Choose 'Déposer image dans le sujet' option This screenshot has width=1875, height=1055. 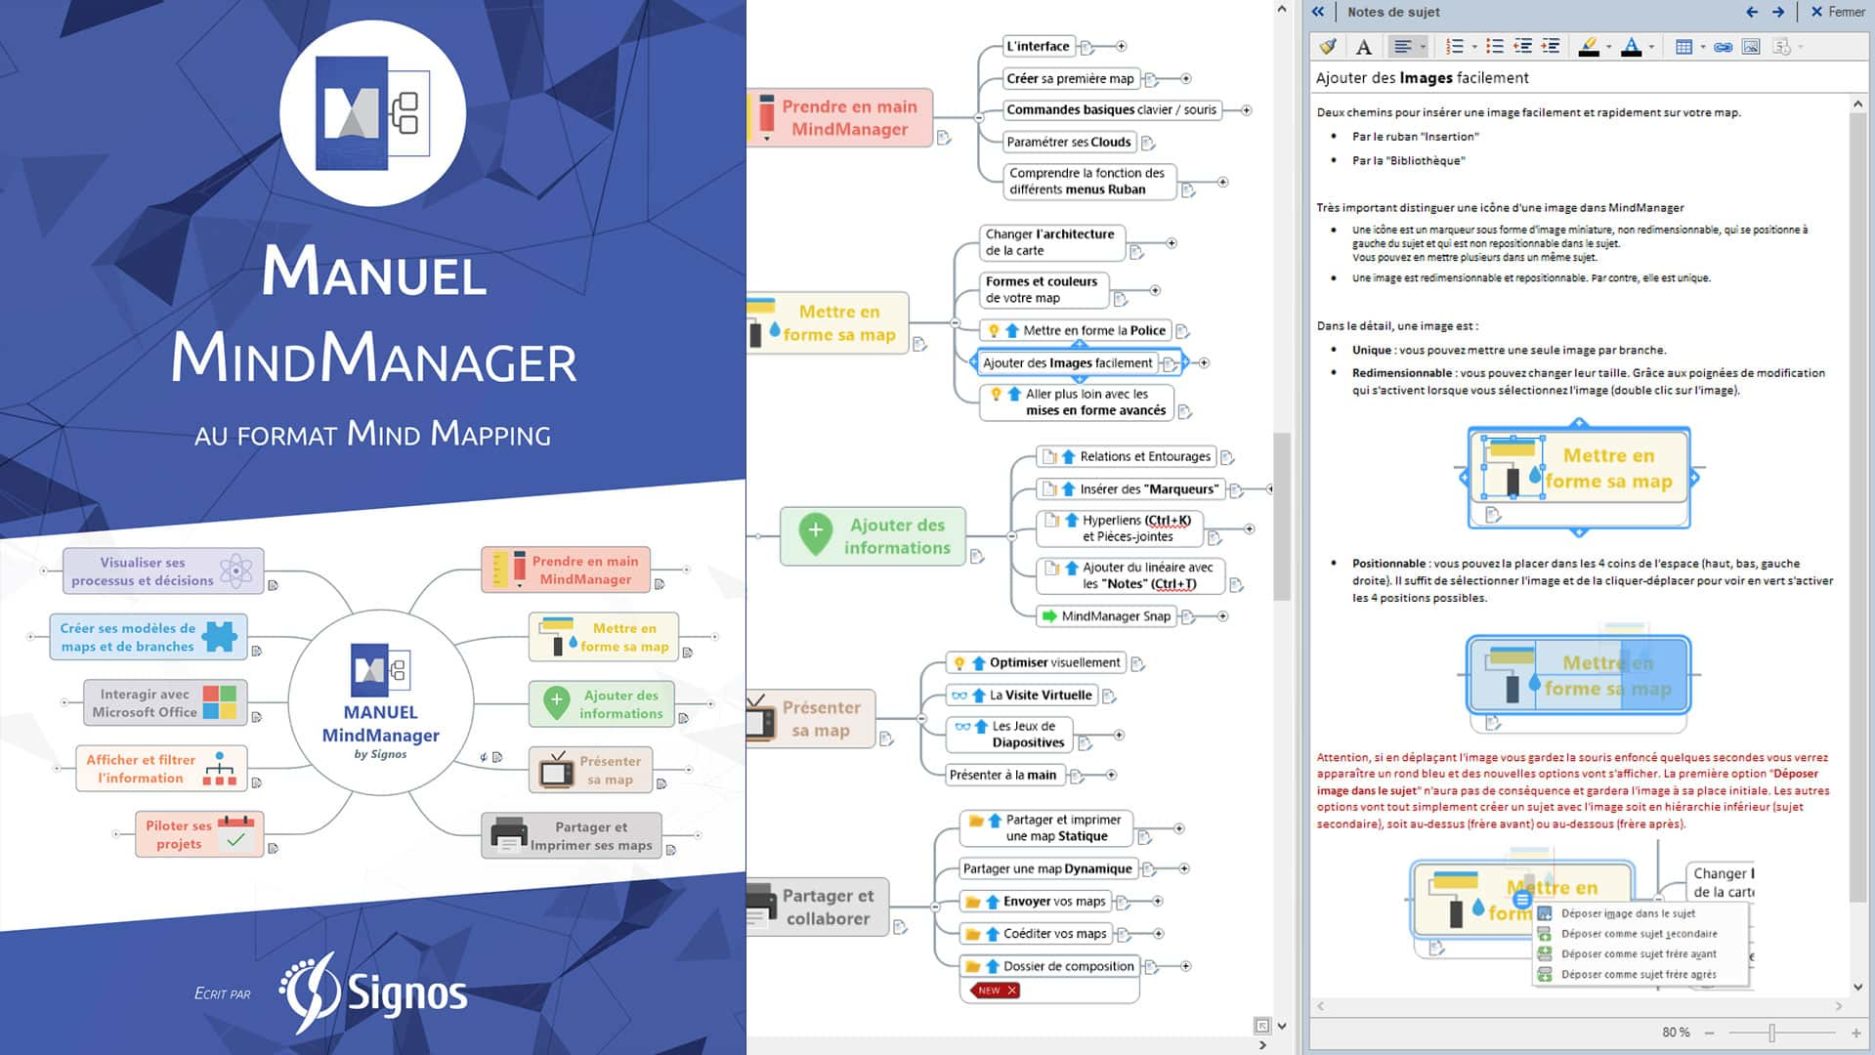(1638, 913)
